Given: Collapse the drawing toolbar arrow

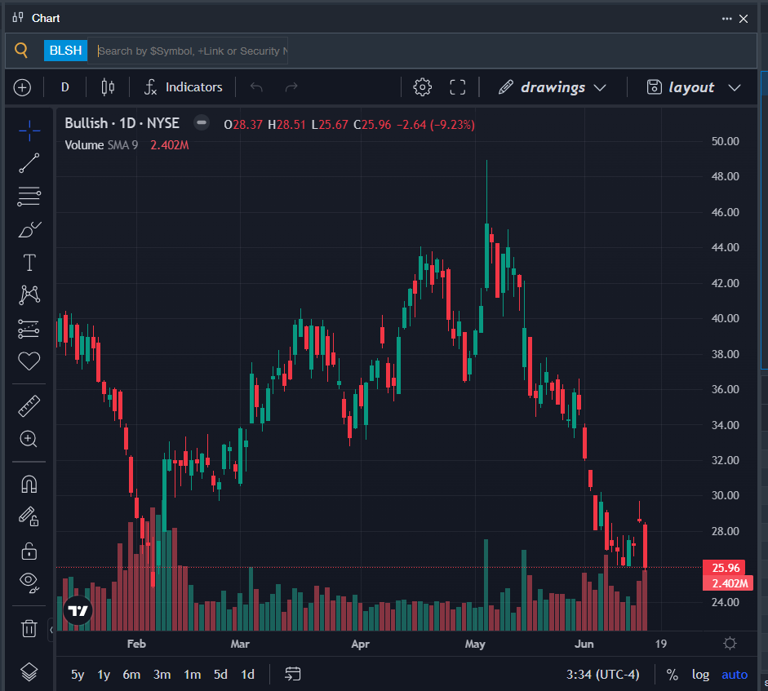Looking at the screenshot, I should click(51, 630).
